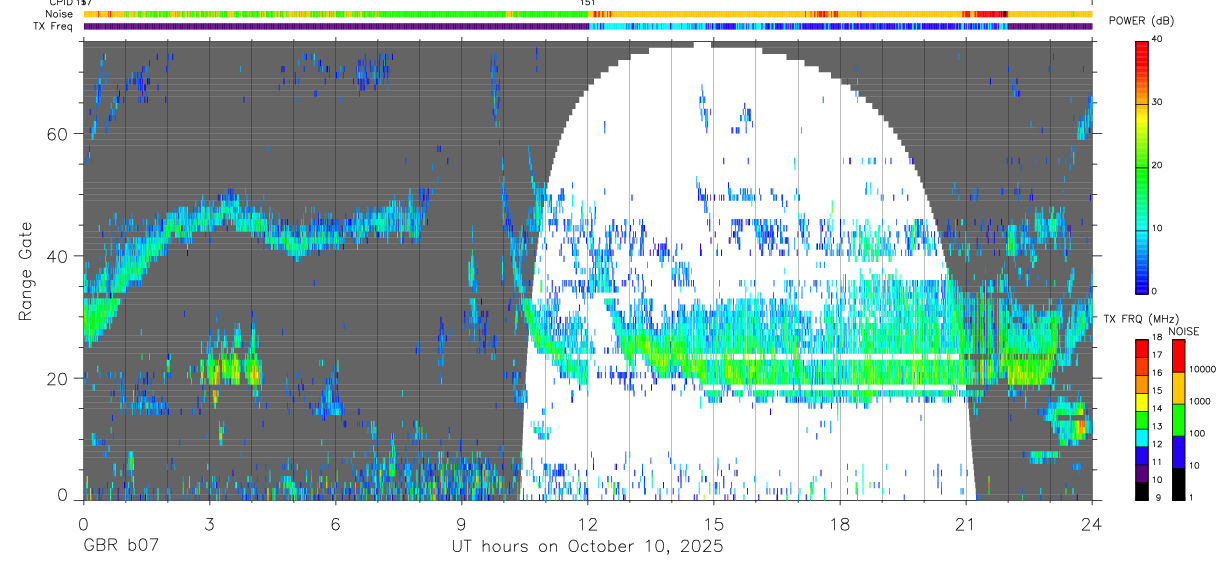This screenshot has width=1228, height=567.
Task: Click the NOISE color scale bar
Action: point(1179,419)
